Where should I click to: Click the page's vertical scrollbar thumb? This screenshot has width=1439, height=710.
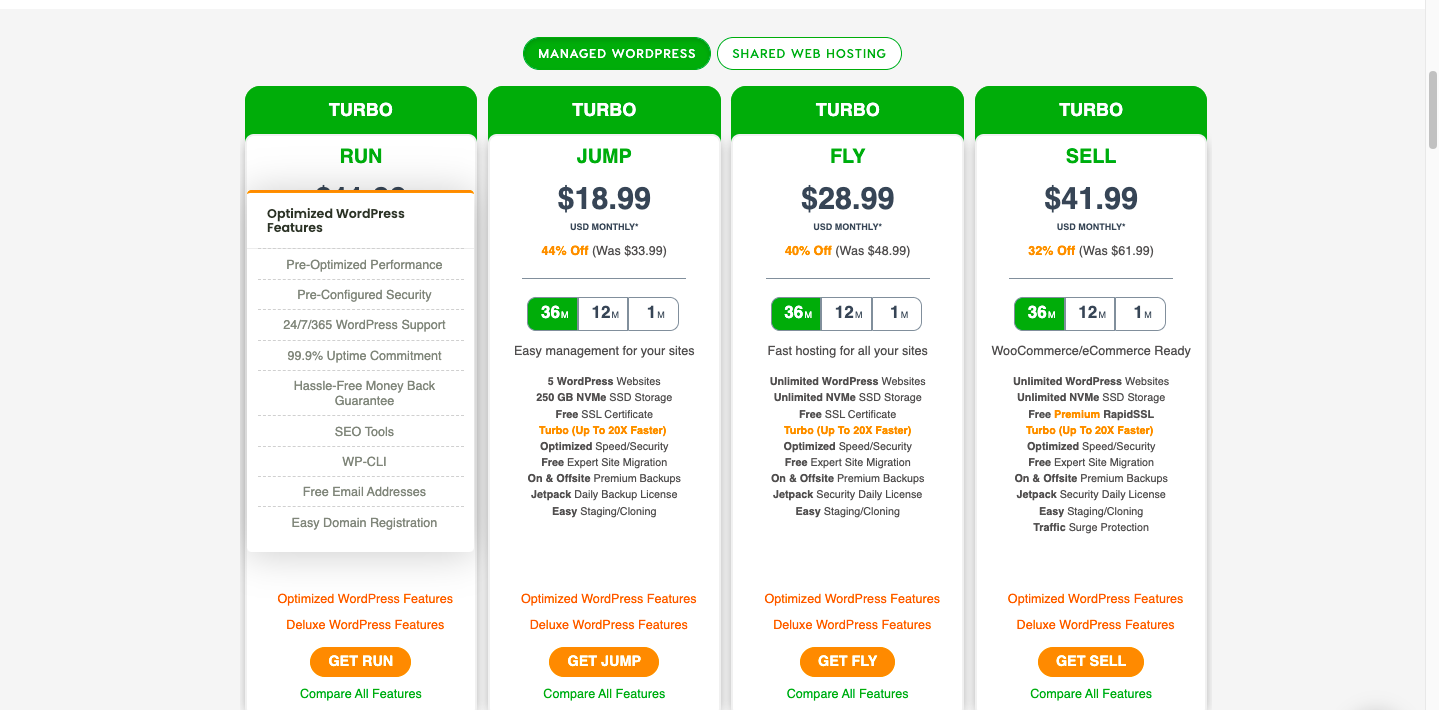pos(1431,110)
